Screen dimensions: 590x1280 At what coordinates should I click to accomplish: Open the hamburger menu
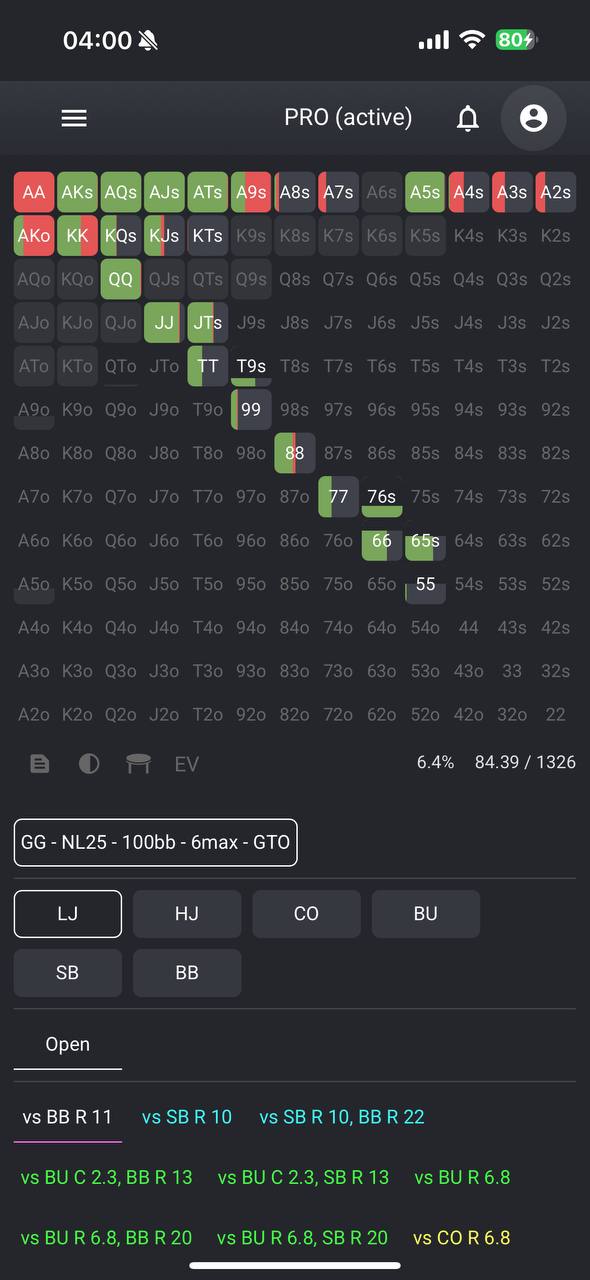74,118
